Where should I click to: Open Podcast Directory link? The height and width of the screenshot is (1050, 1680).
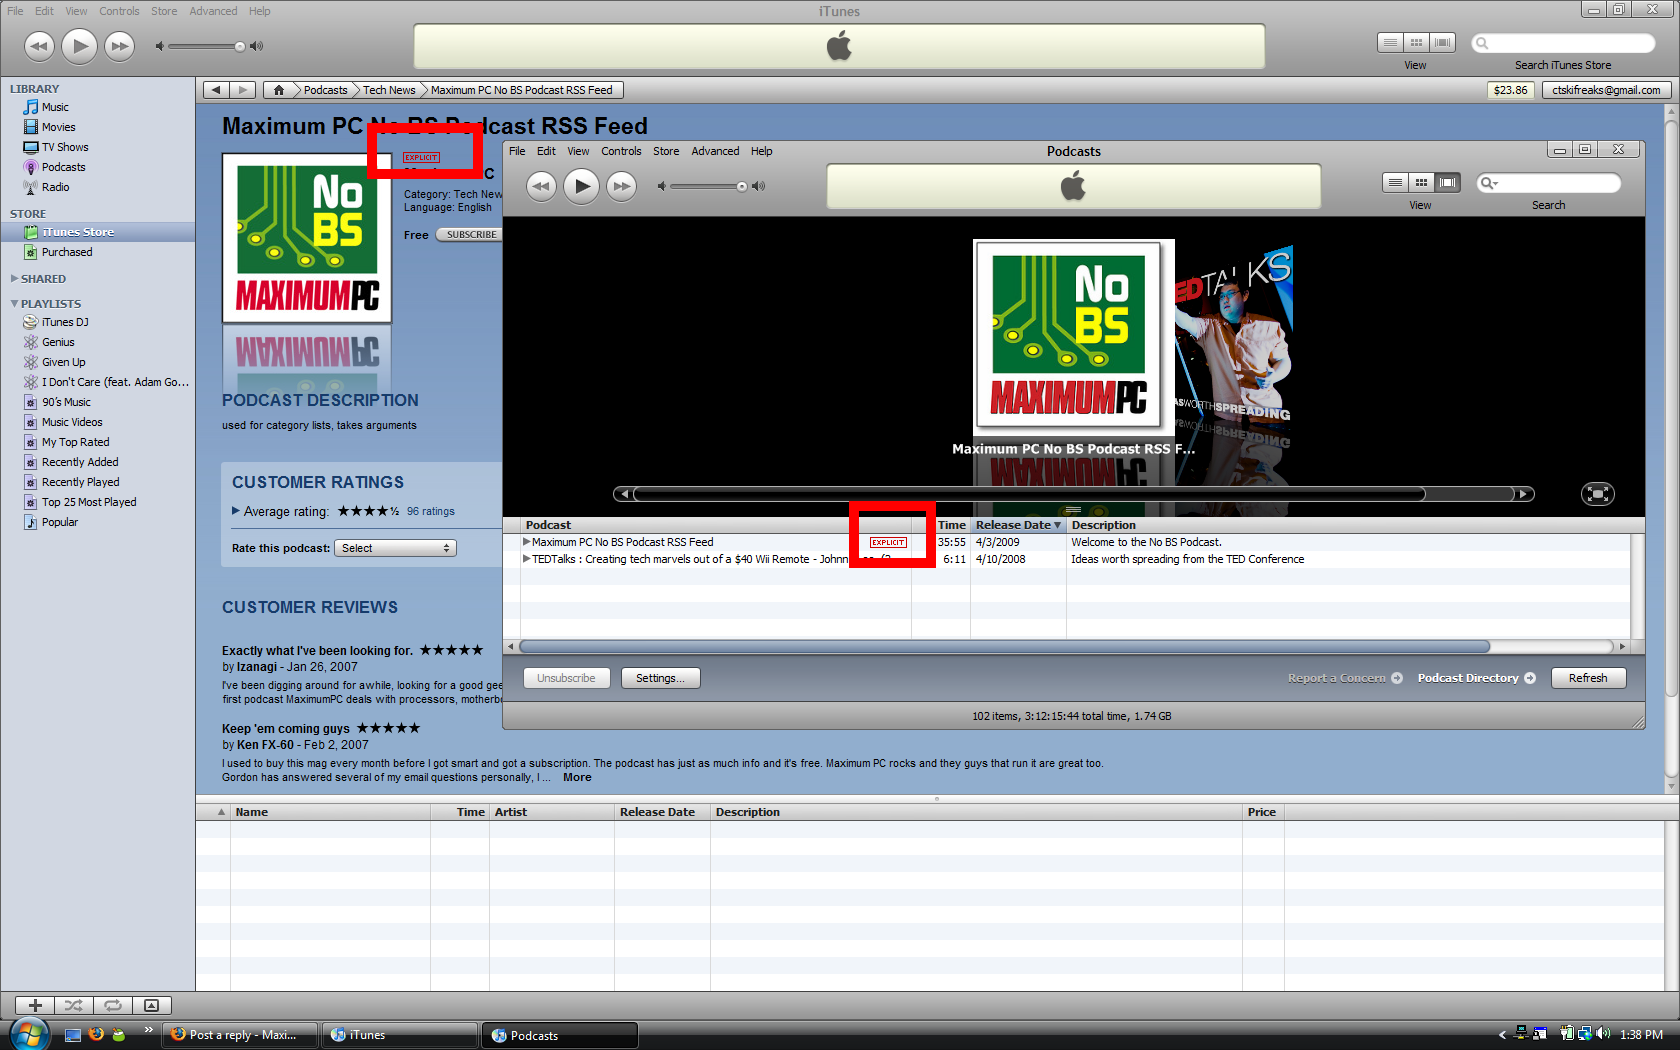point(1476,678)
